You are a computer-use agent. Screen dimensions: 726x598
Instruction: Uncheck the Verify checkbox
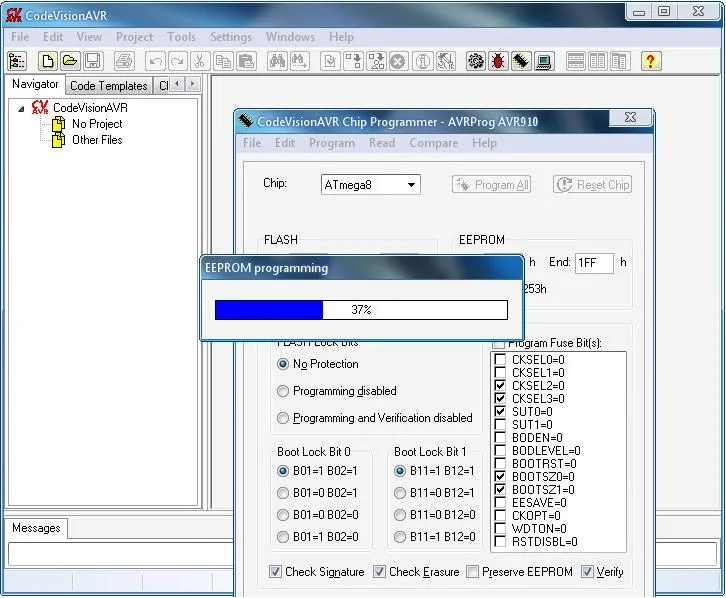pos(587,572)
